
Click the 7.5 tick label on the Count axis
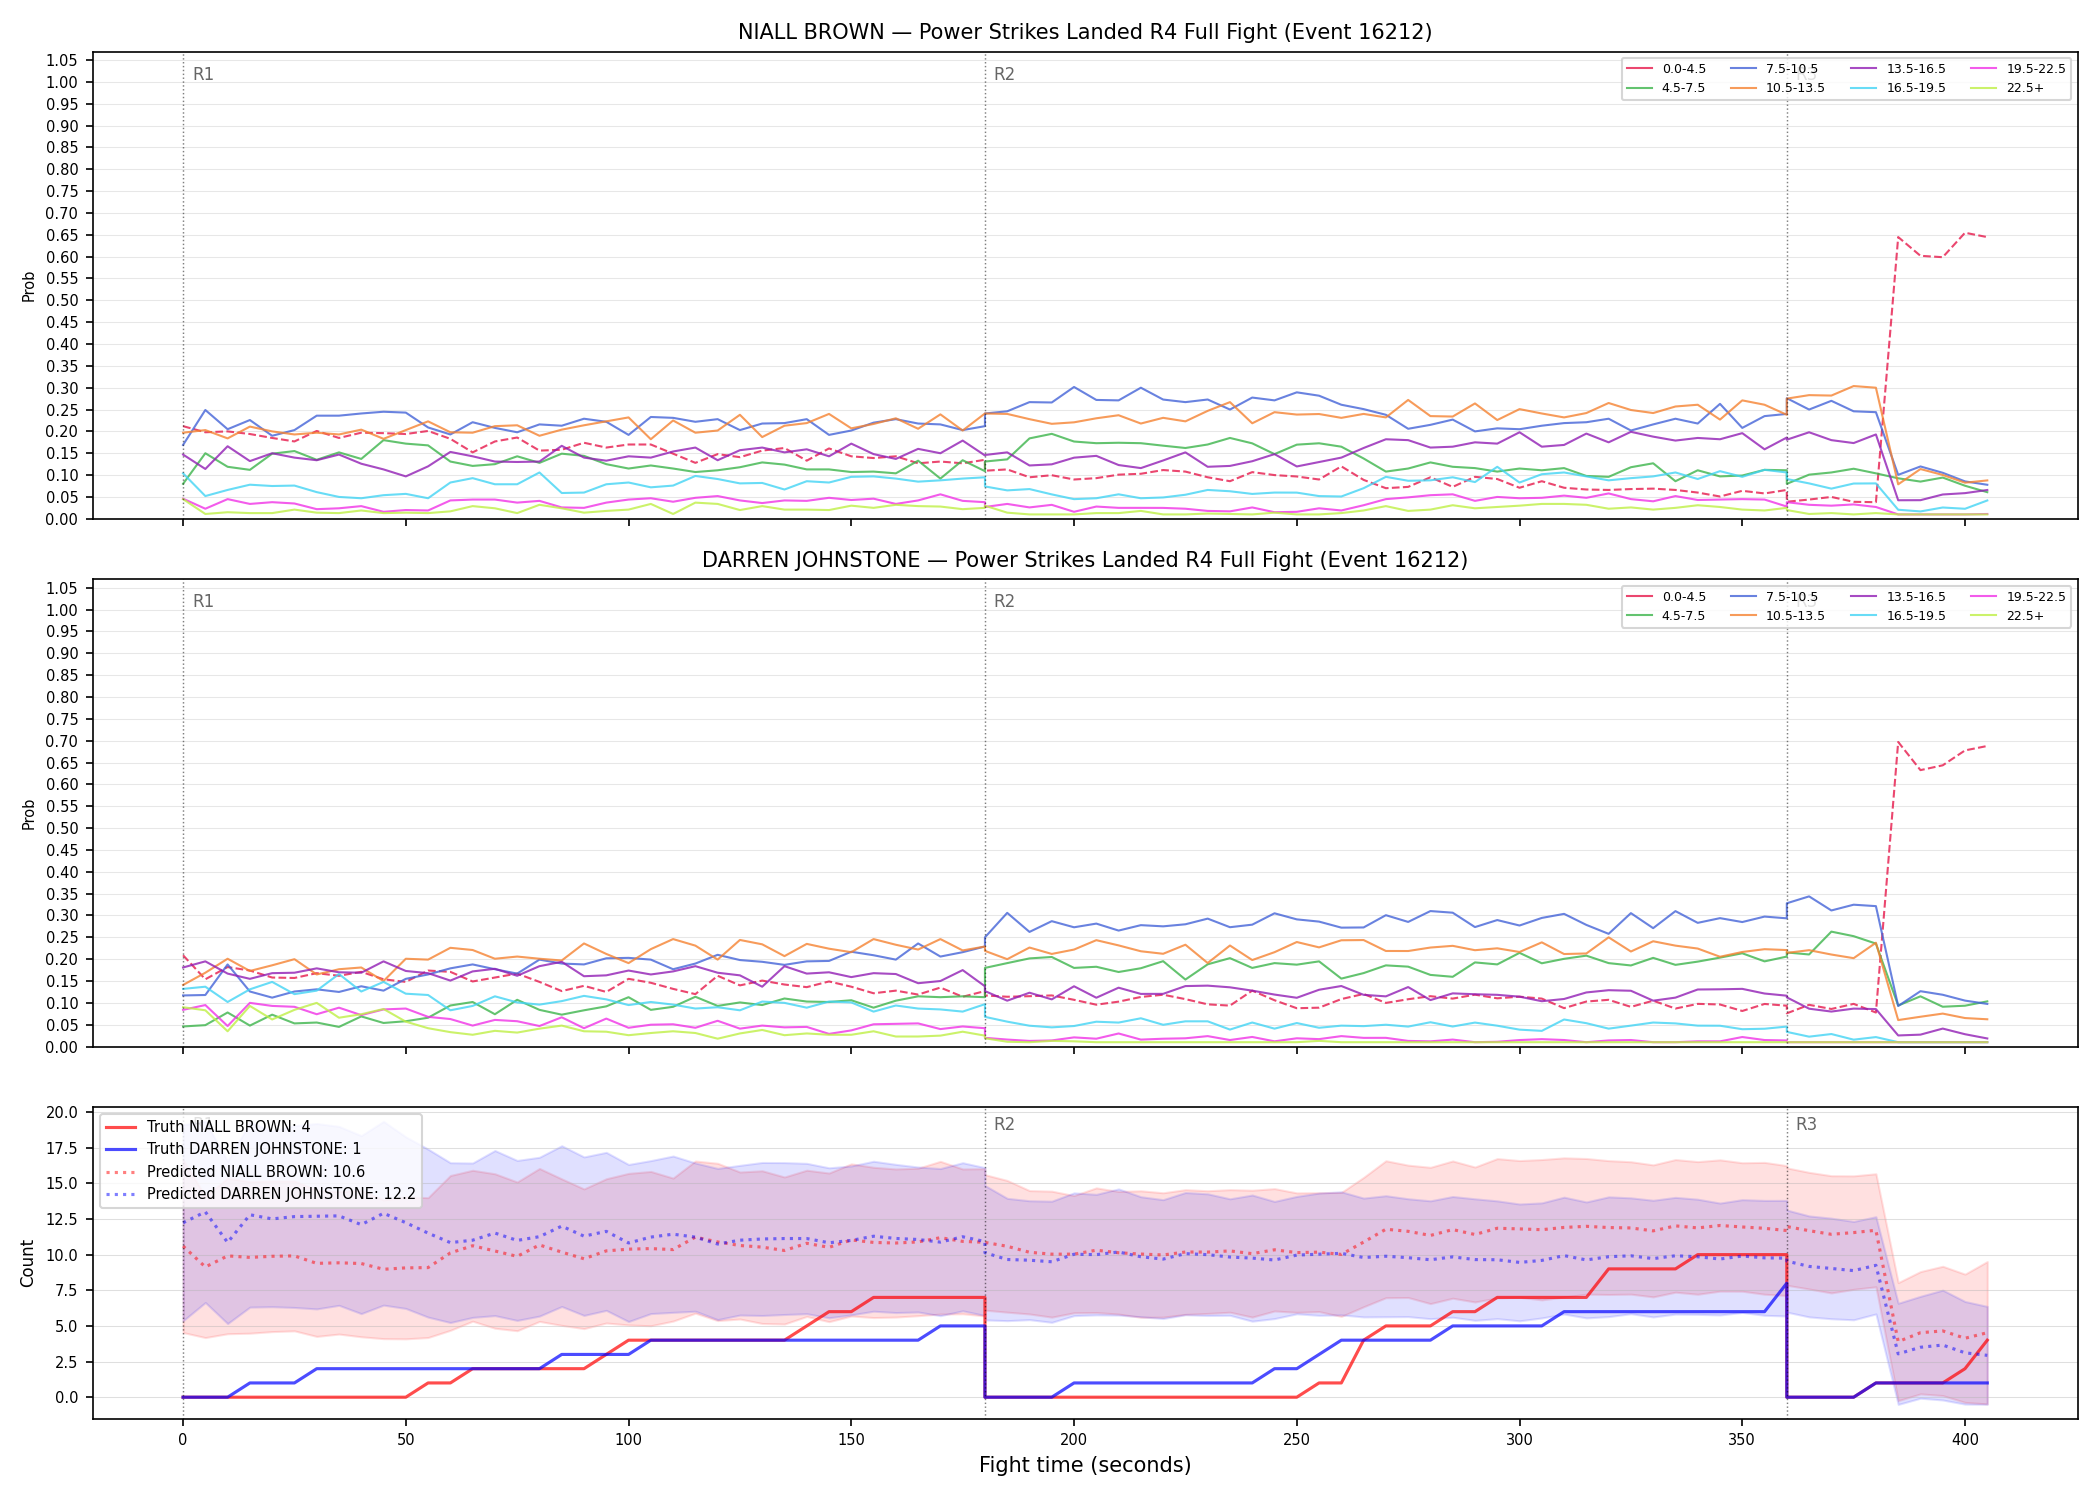click(66, 1291)
